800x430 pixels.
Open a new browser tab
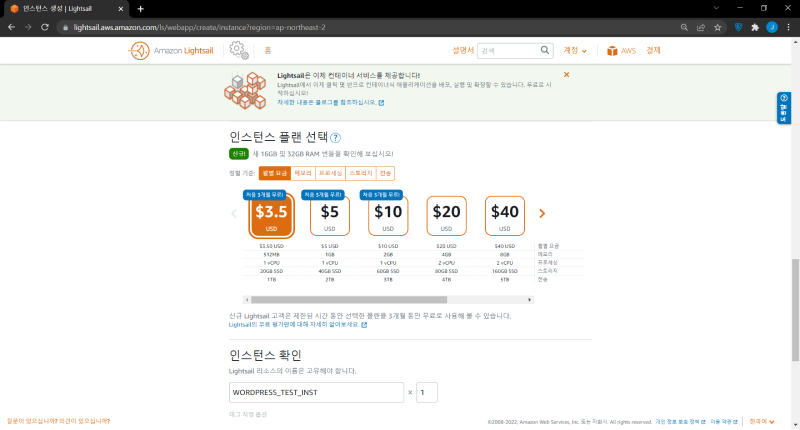pos(140,9)
